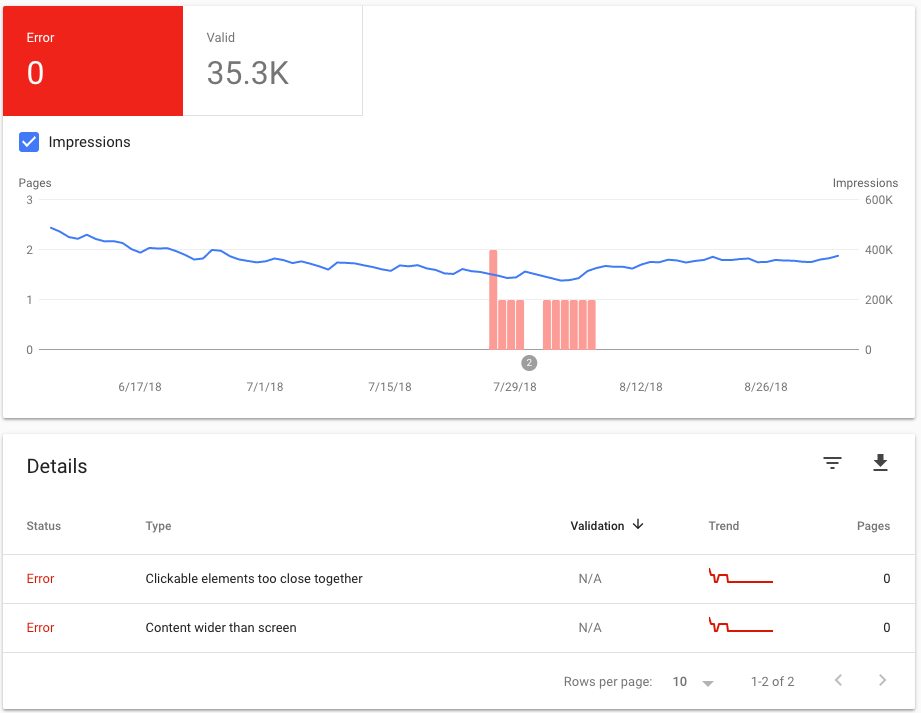Select the Valid status card showing 35.3K

(271, 60)
